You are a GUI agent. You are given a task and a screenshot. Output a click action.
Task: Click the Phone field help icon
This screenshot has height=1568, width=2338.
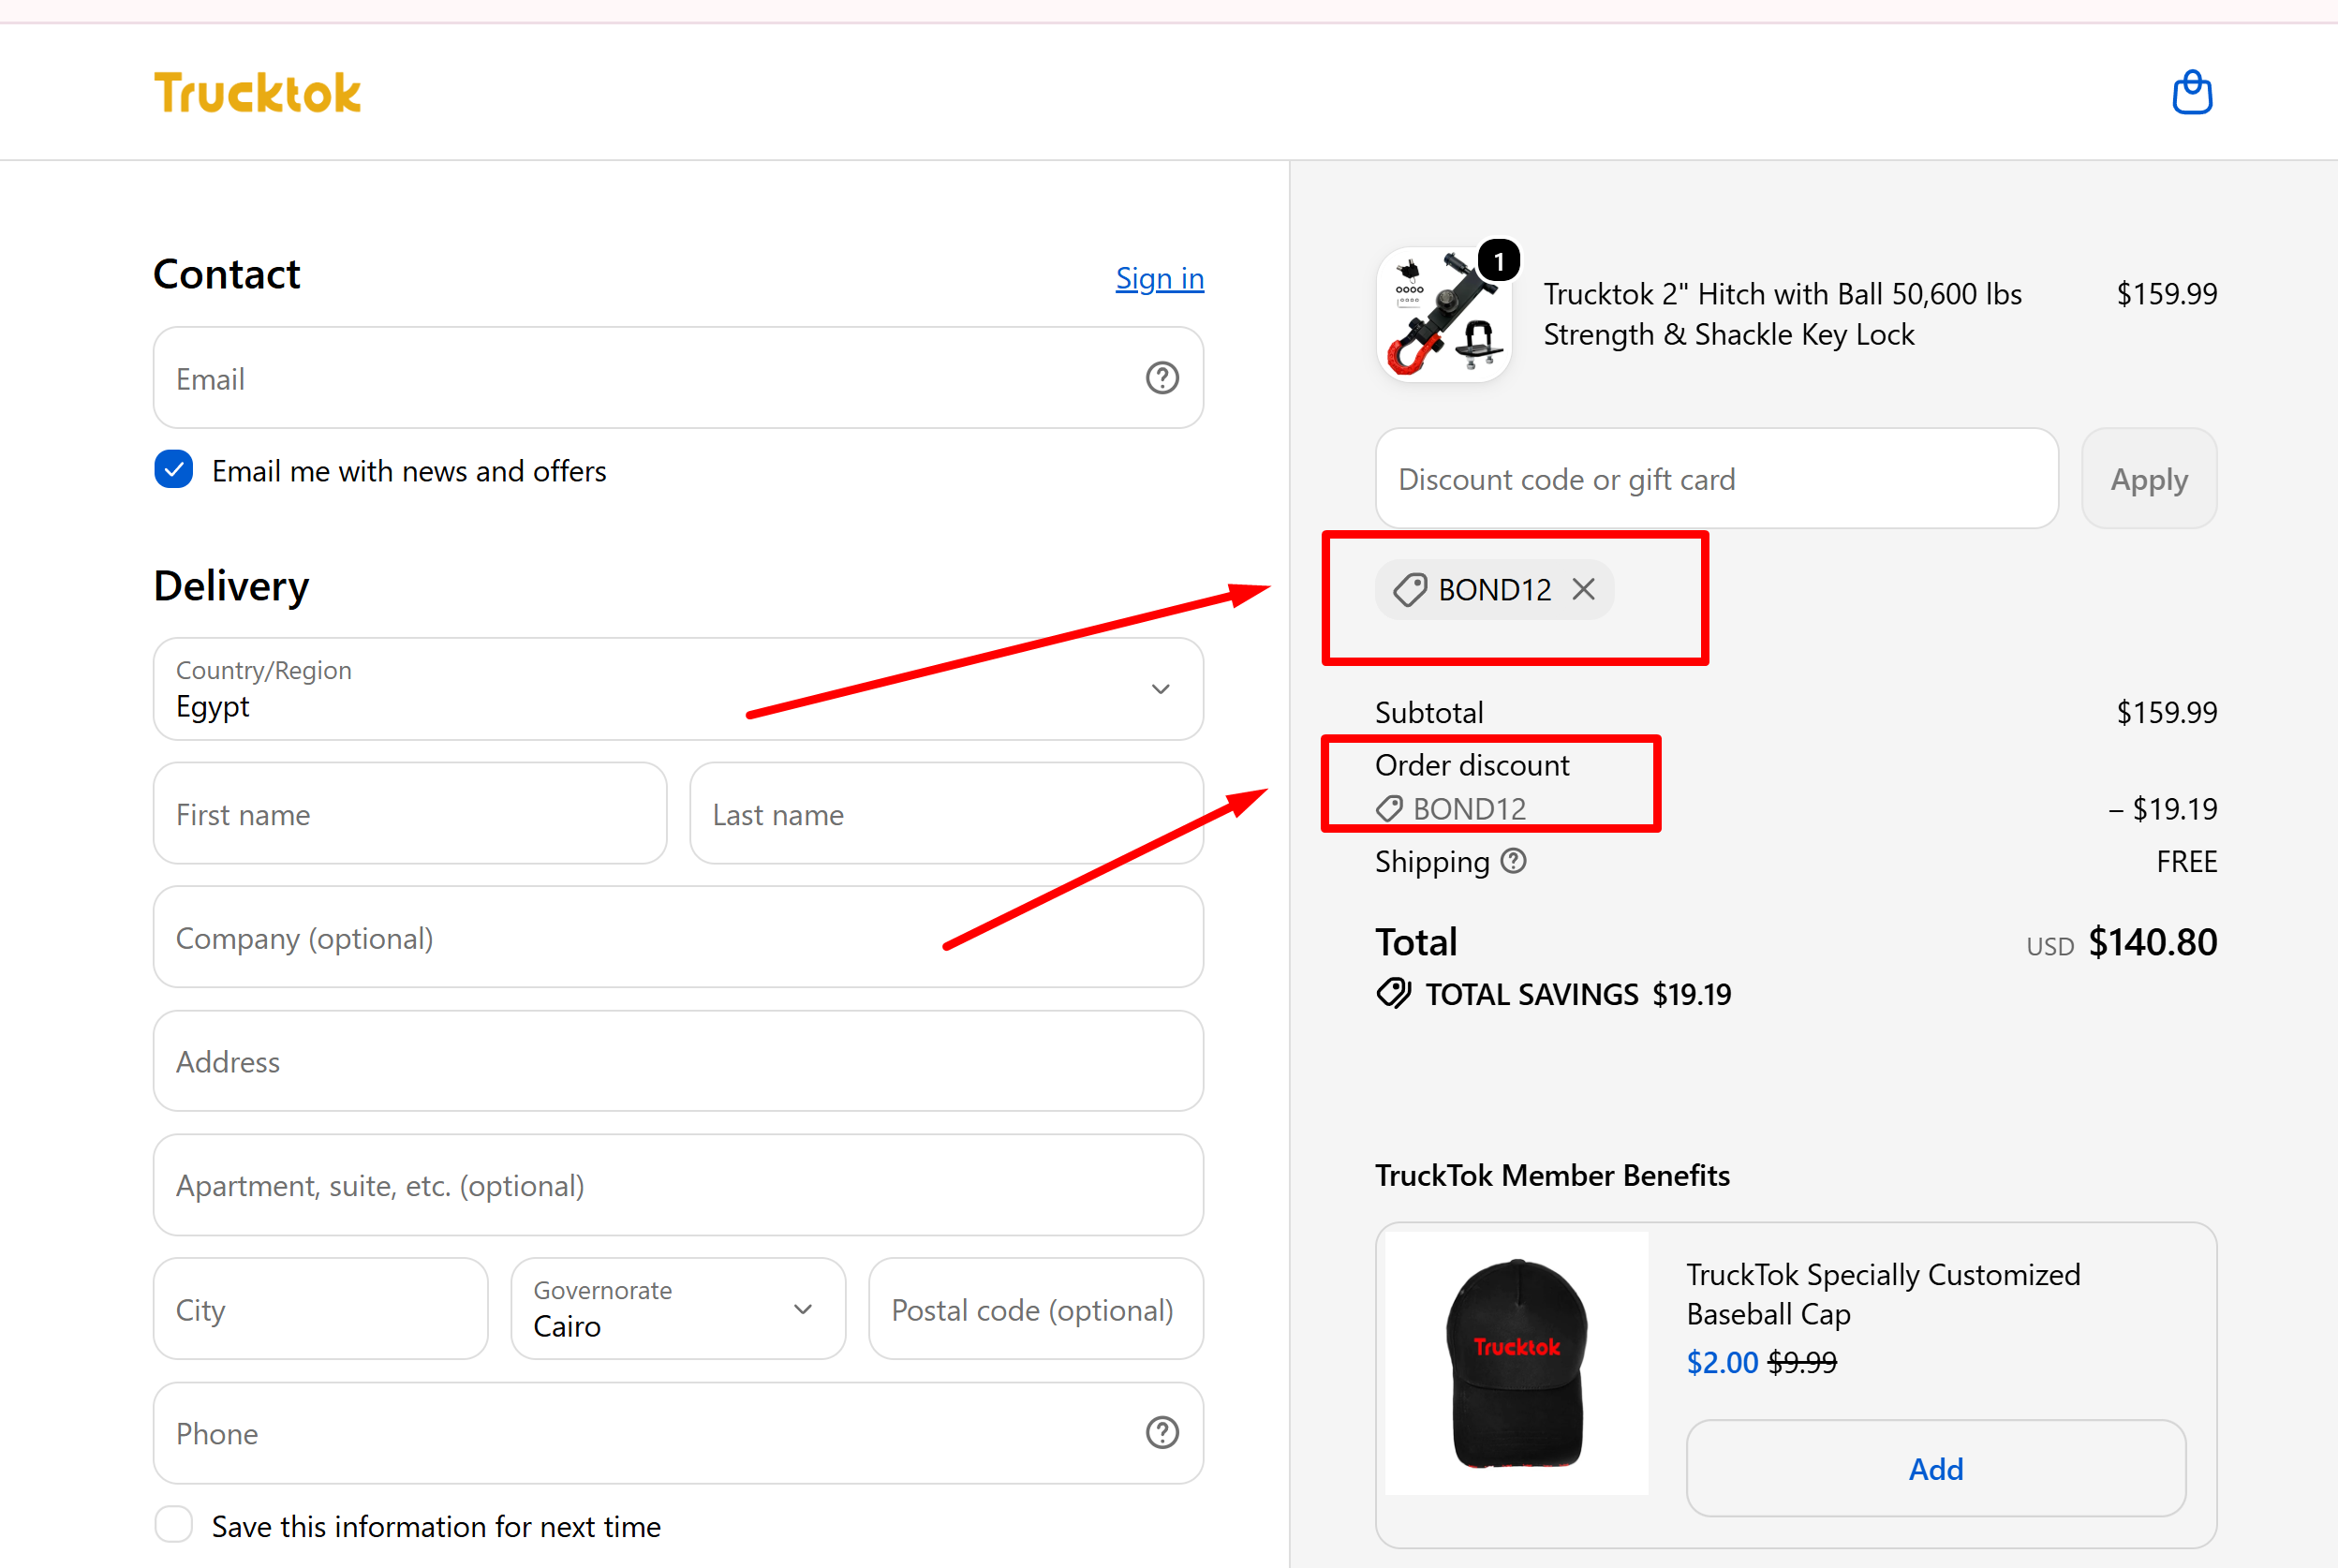point(1162,1432)
